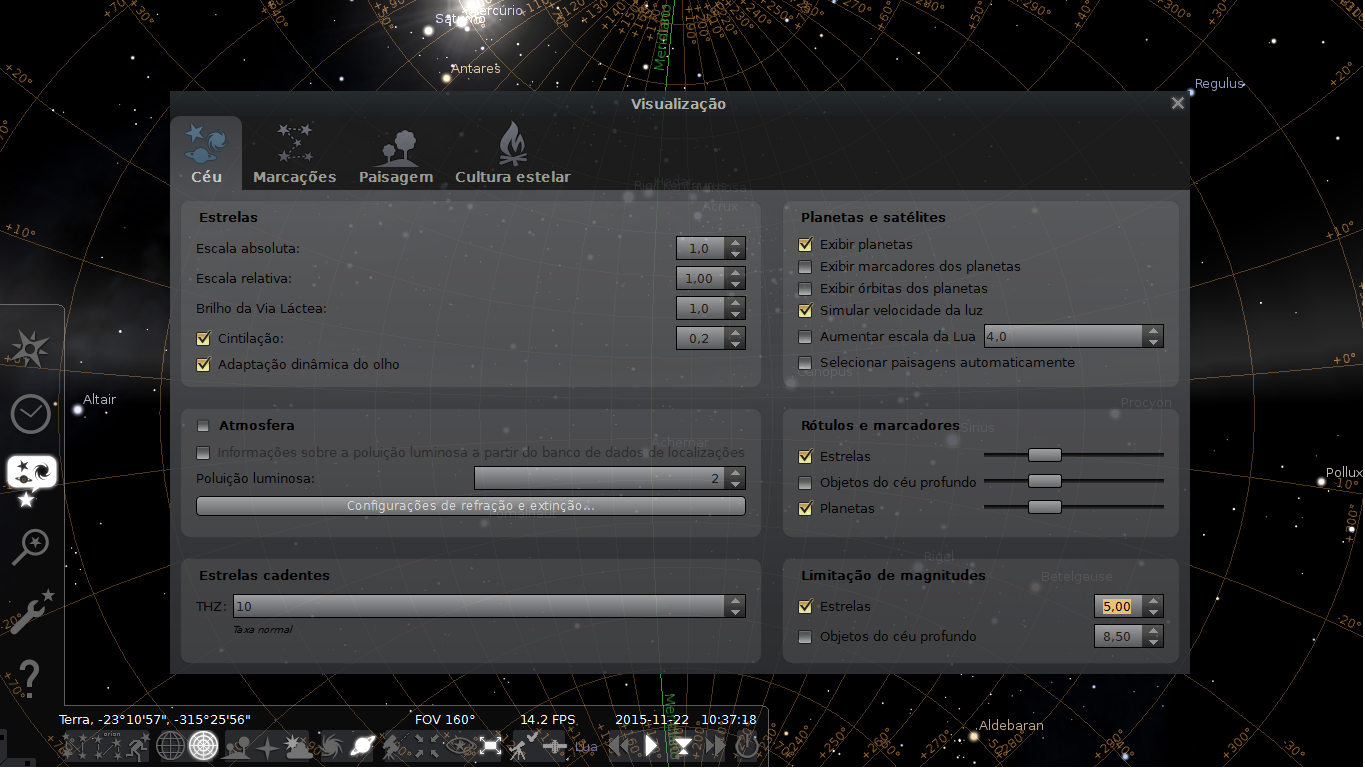Screen dimensions: 1365x769
Task: Switch to the Céu tab
Action: click(x=206, y=153)
